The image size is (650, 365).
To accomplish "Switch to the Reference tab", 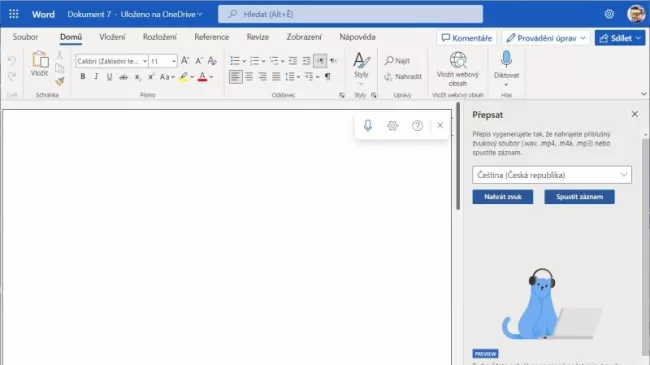I will [211, 37].
